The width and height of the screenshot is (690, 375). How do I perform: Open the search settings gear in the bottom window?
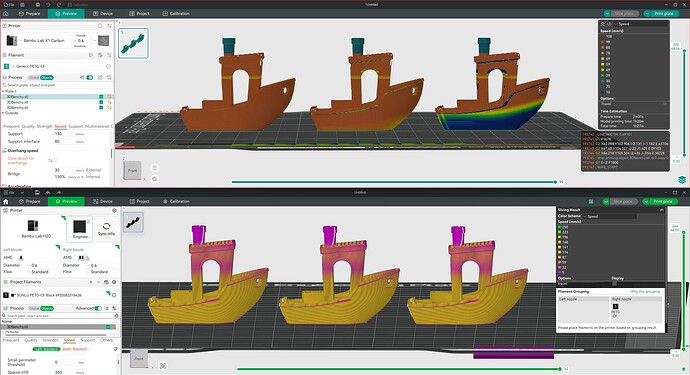tap(116, 316)
